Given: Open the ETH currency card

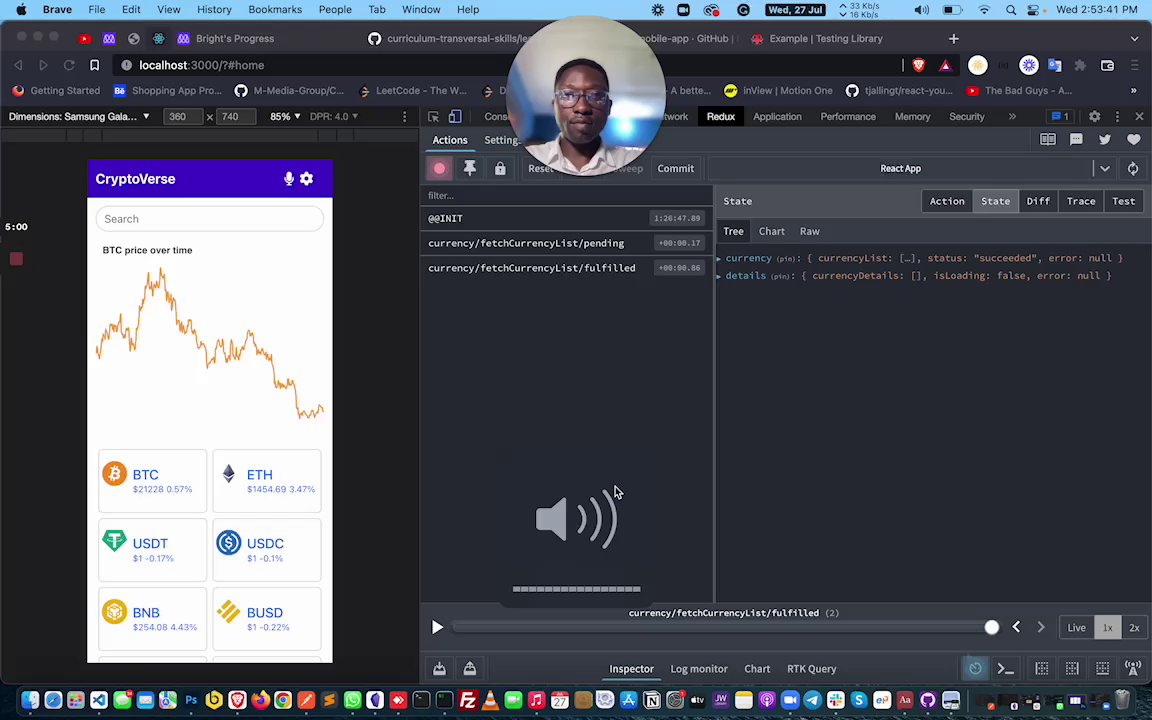Looking at the screenshot, I should click(x=267, y=481).
